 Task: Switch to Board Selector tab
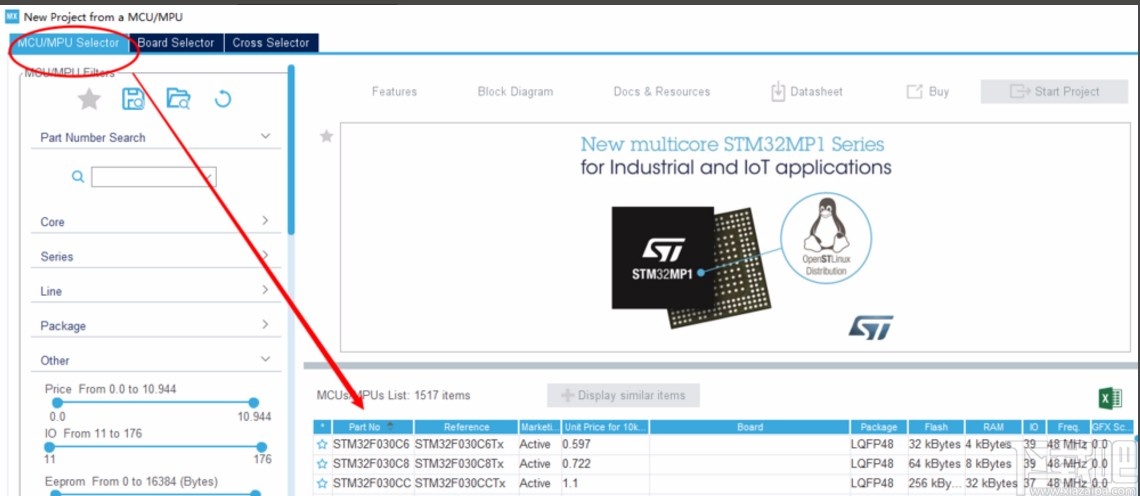pos(177,43)
